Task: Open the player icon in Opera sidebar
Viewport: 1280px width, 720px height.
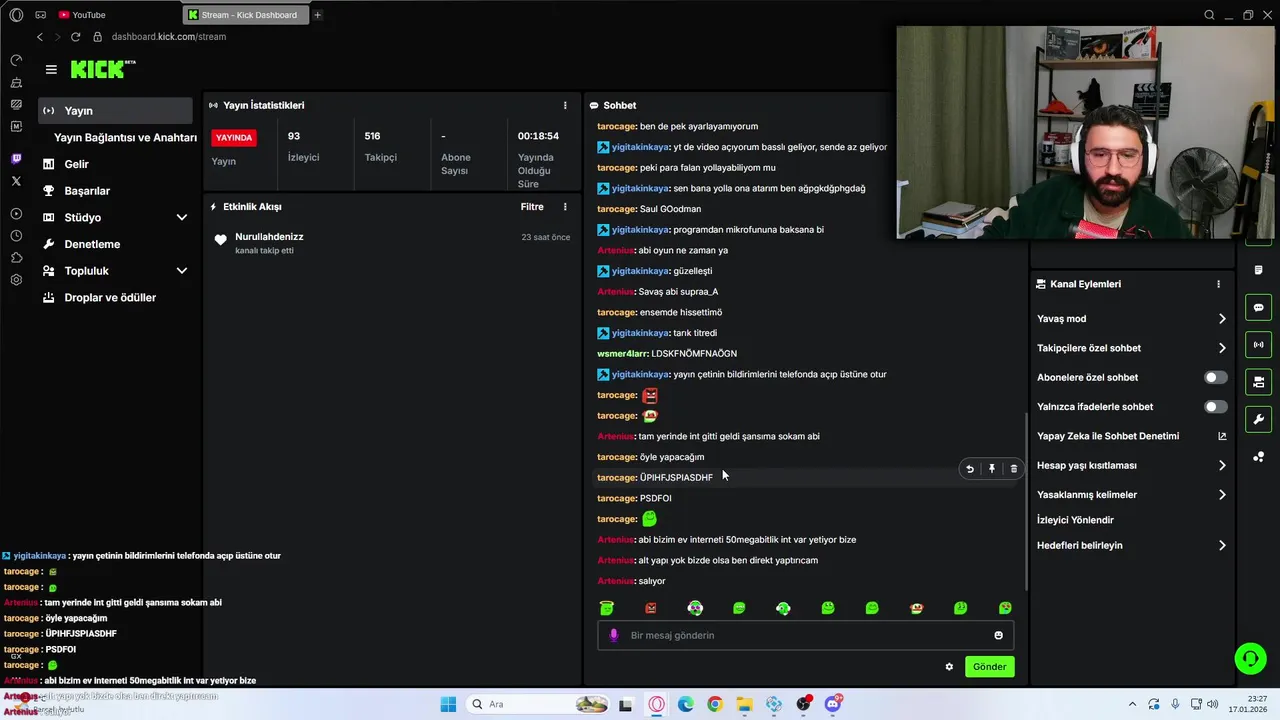Action: [x=16, y=214]
